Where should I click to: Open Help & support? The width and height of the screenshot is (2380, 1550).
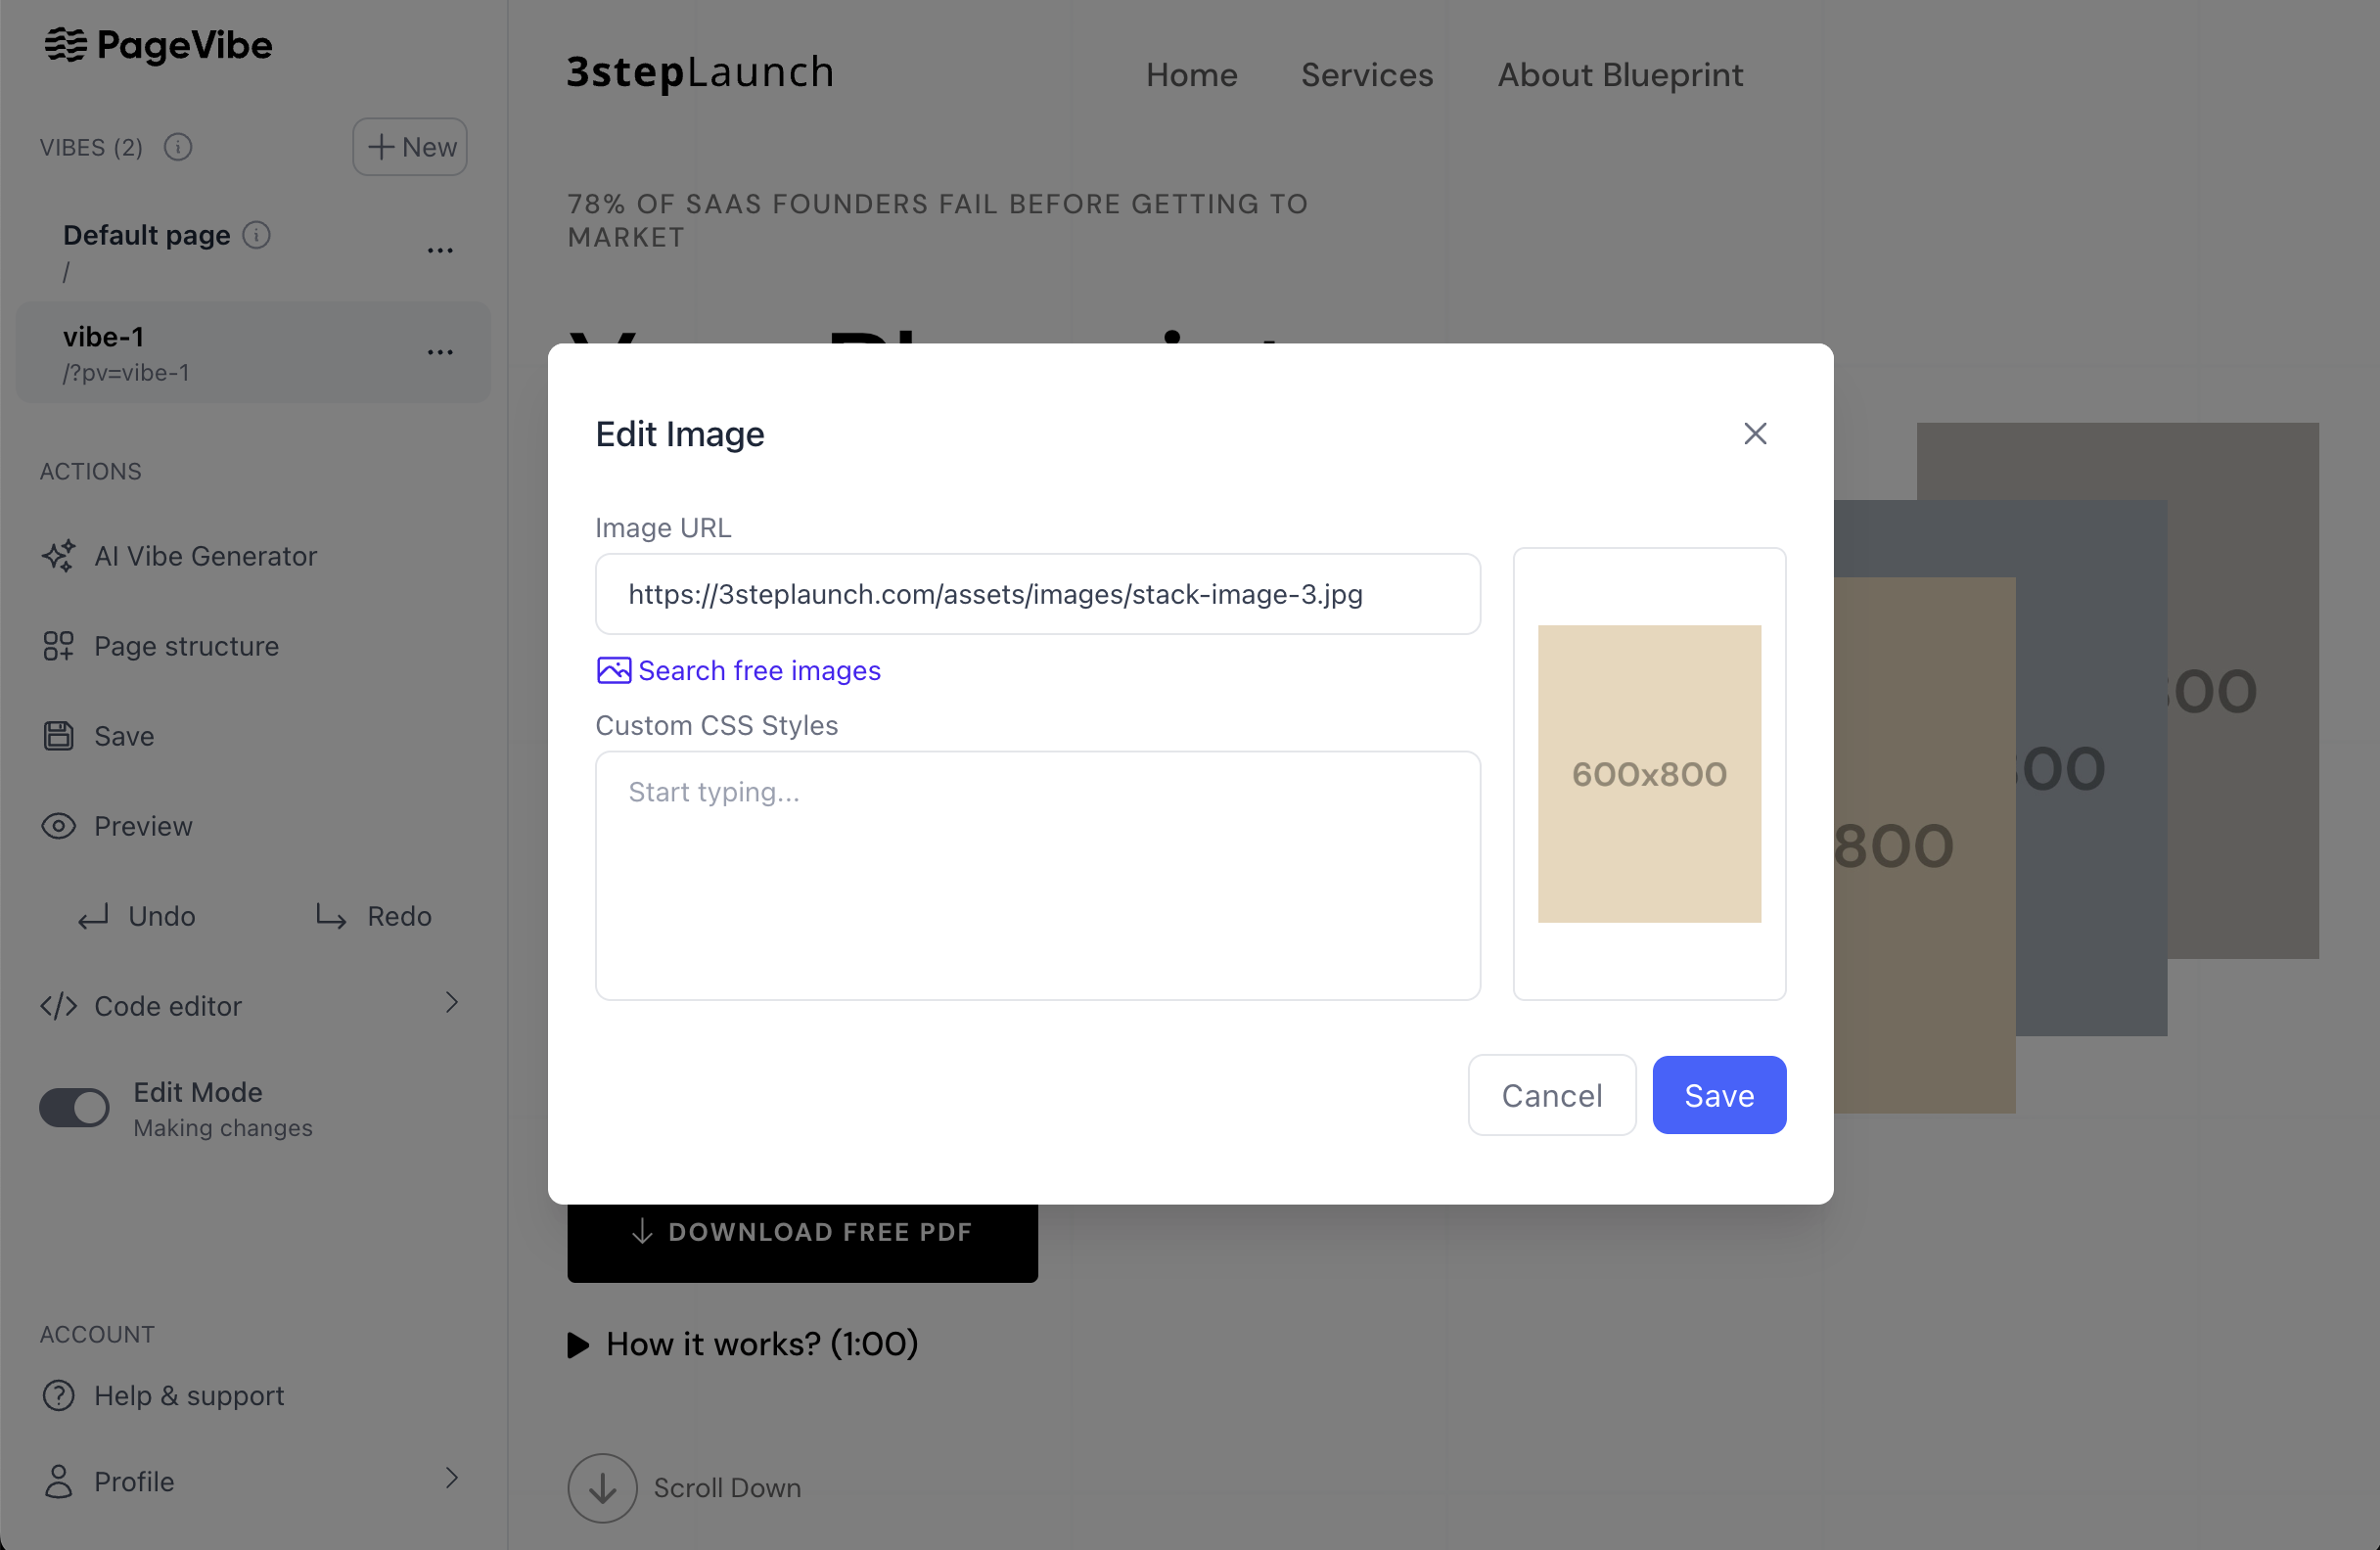pyautogui.click(x=189, y=1395)
